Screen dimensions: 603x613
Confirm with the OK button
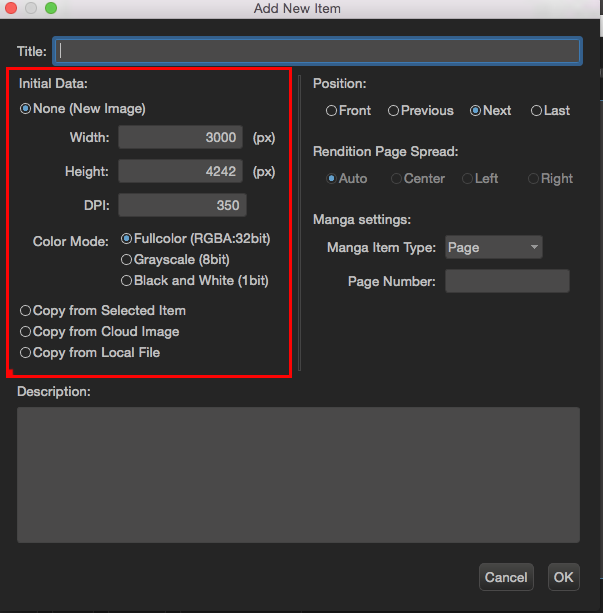click(x=564, y=577)
